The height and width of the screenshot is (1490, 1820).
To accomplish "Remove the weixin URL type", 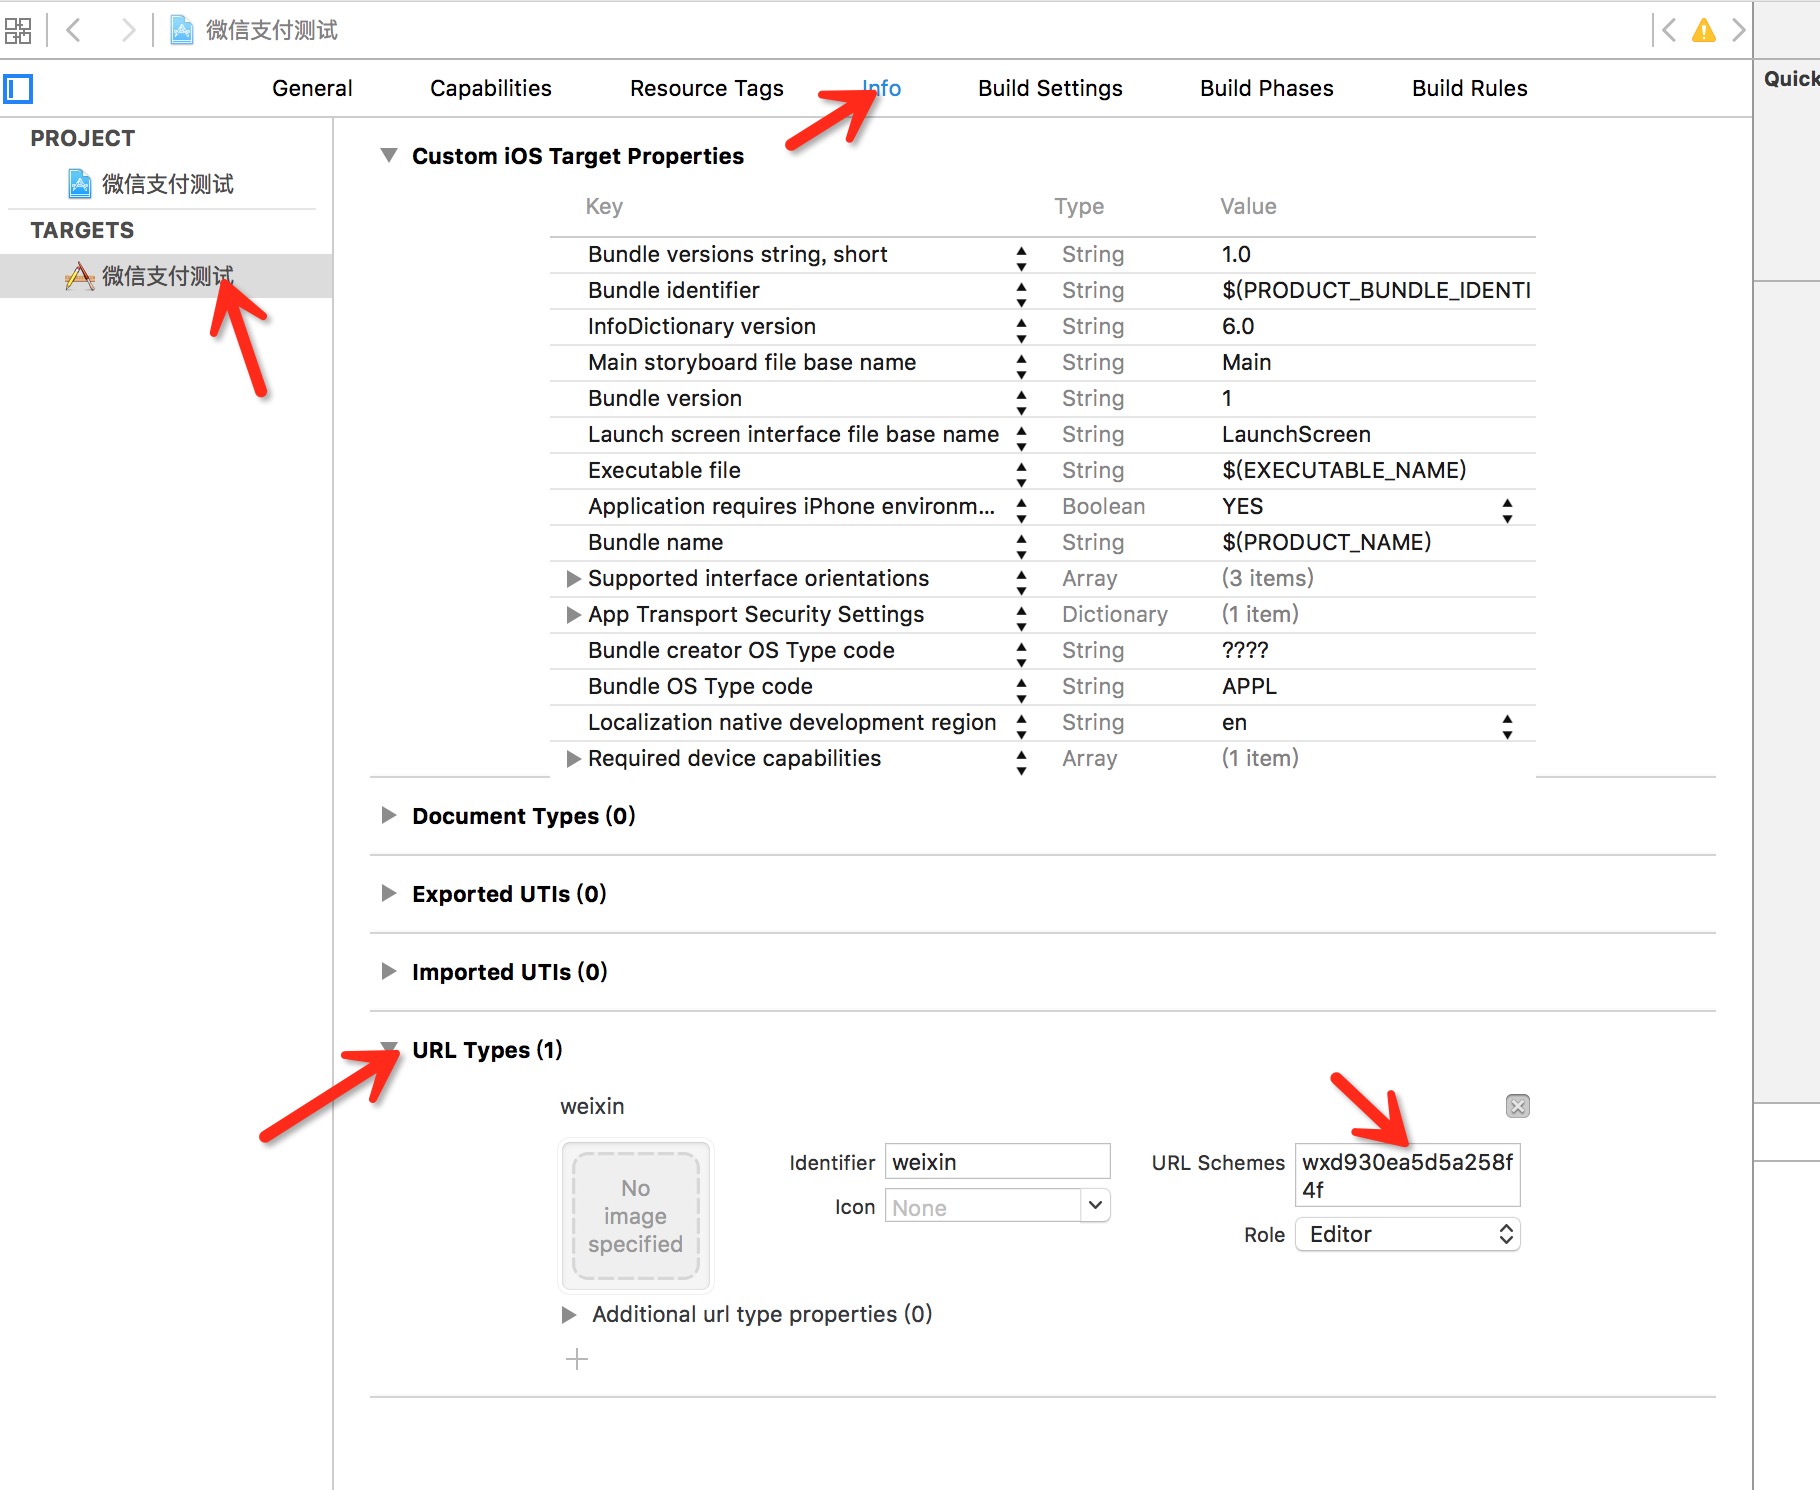I will [x=1518, y=1106].
